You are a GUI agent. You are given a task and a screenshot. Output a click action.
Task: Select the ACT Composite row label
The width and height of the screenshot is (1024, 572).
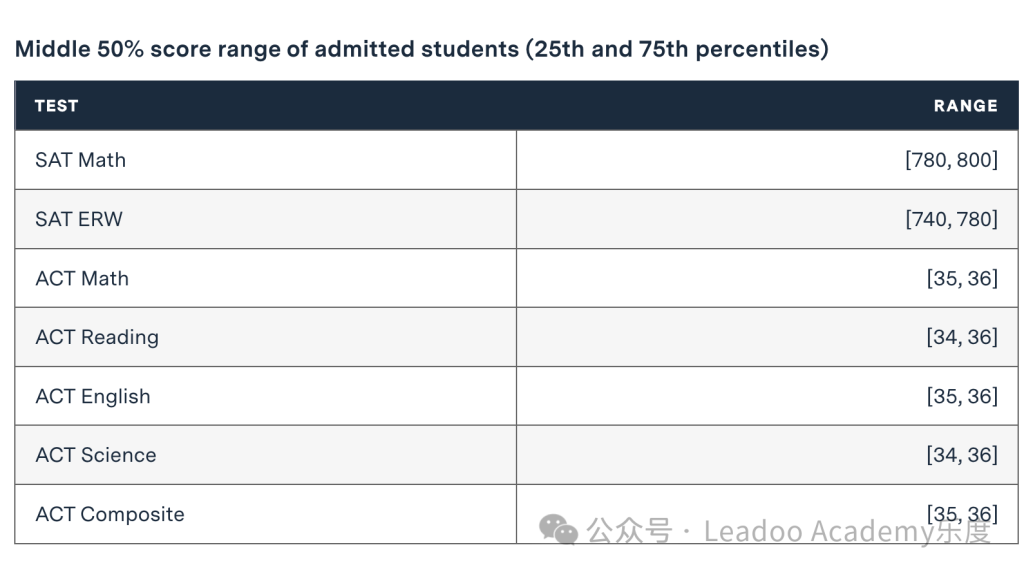[110, 515]
